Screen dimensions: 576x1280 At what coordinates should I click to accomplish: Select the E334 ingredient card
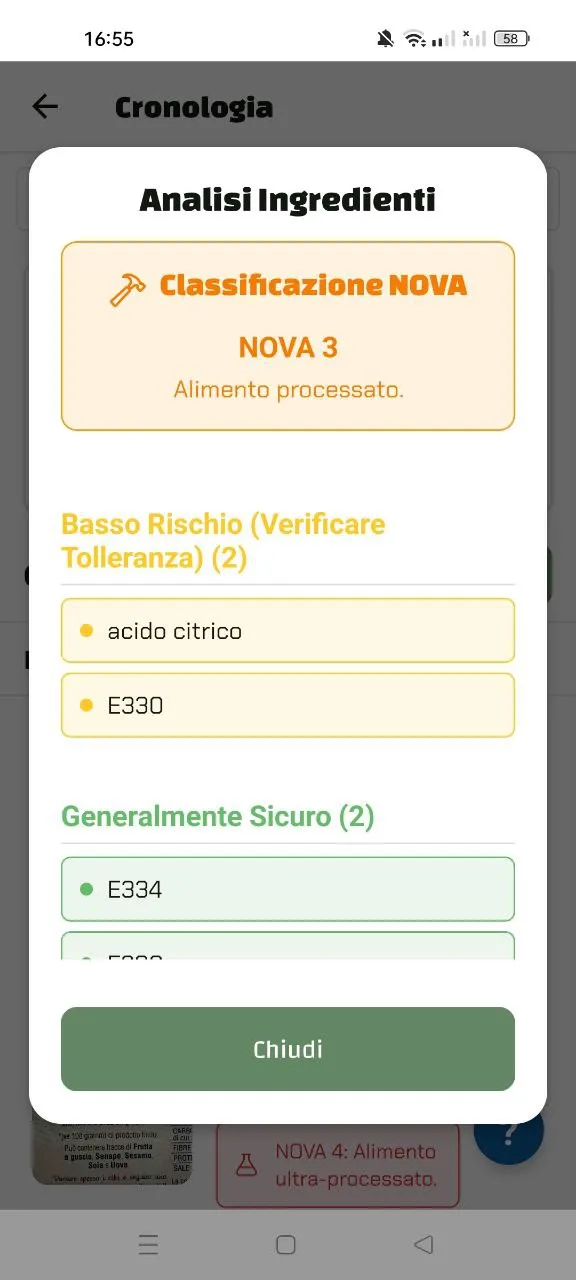pos(287,888)
